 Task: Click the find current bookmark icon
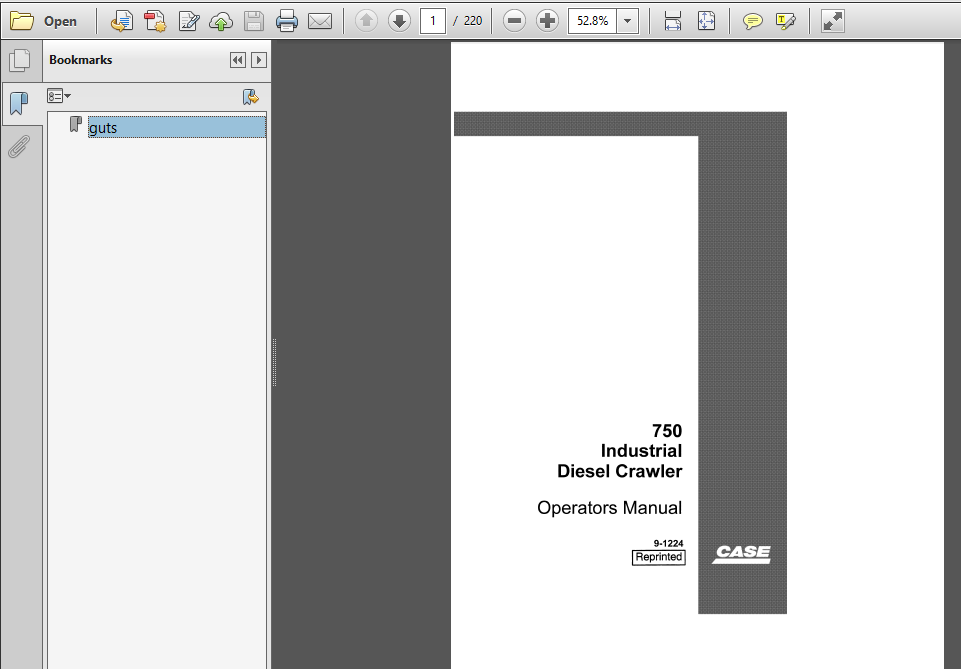(251, 97)
